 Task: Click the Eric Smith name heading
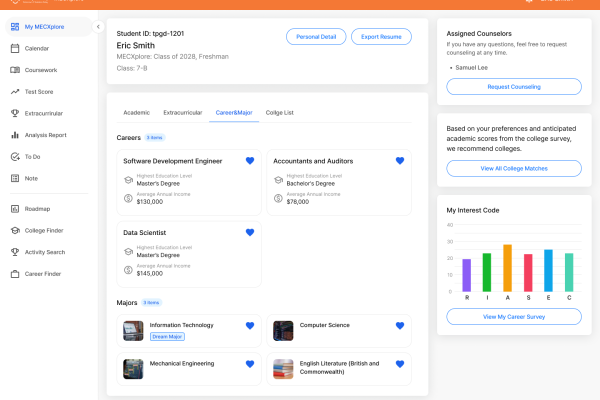136,46
